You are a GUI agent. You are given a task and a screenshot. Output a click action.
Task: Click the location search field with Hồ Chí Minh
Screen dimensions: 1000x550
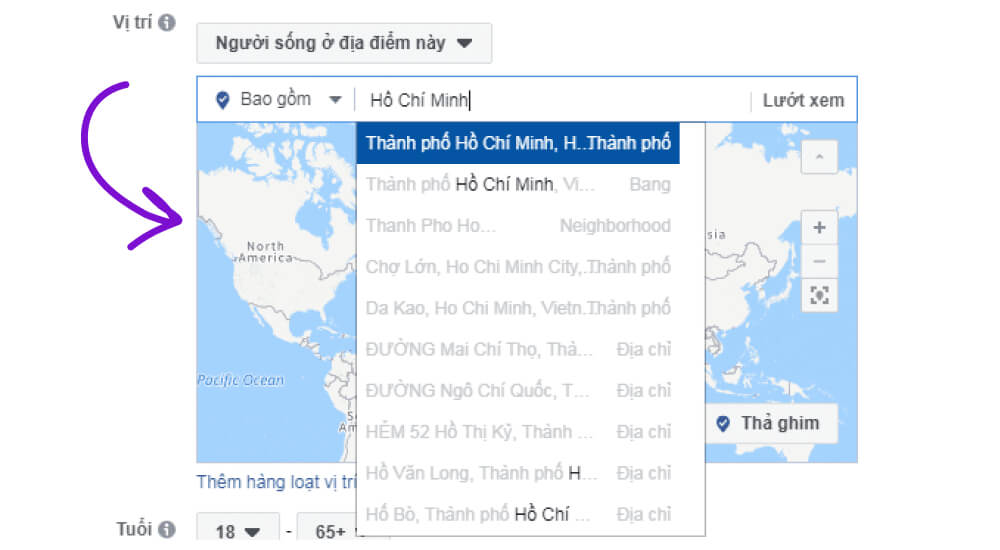(552, 100)
